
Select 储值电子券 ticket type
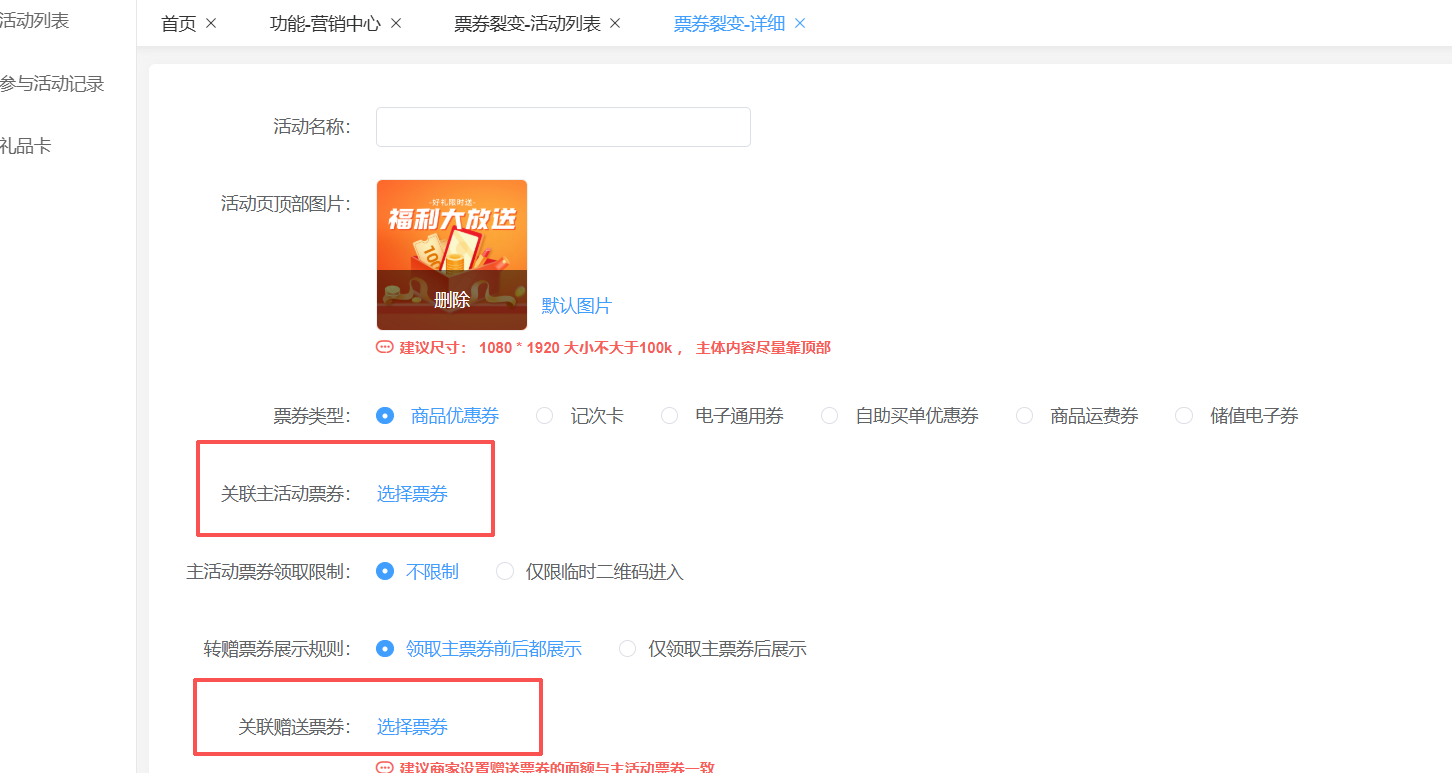click(x=1185, y=416)
